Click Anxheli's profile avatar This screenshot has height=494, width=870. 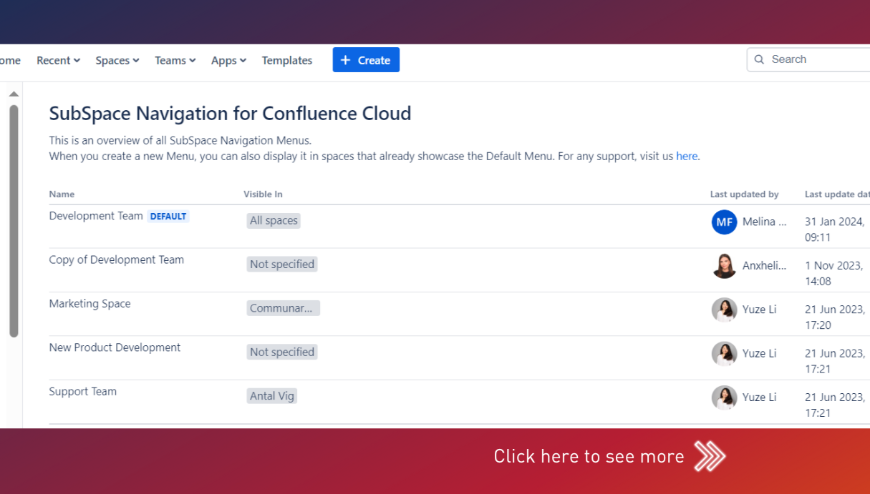(x=724, y=266)
